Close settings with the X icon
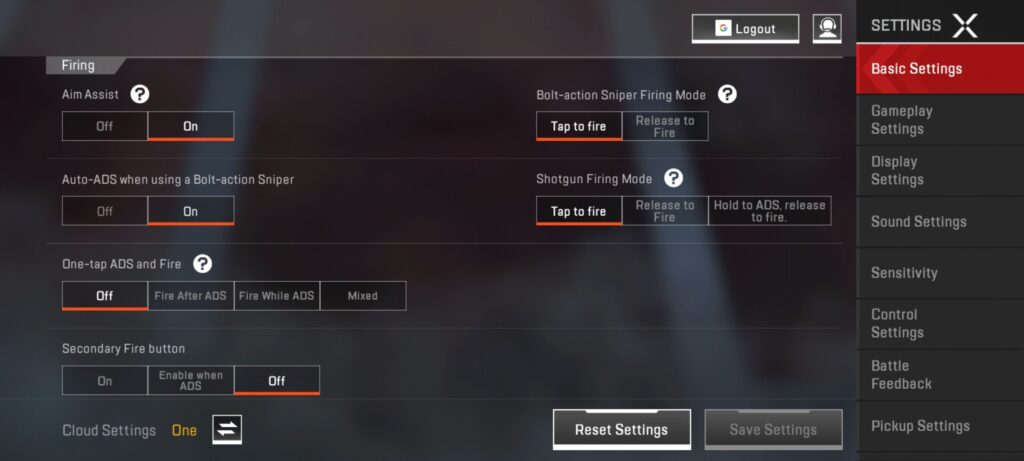 pyautogui.click(x=965, y=25)
